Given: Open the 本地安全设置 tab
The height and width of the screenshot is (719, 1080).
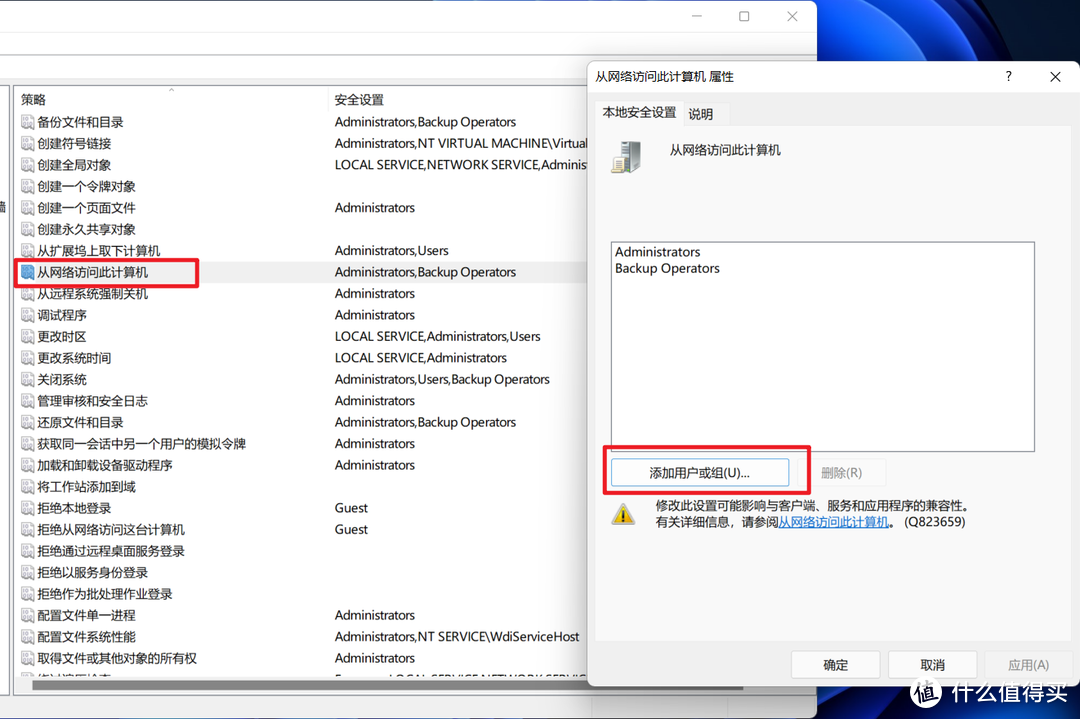Looking at the screenshot, I should 639,113.
